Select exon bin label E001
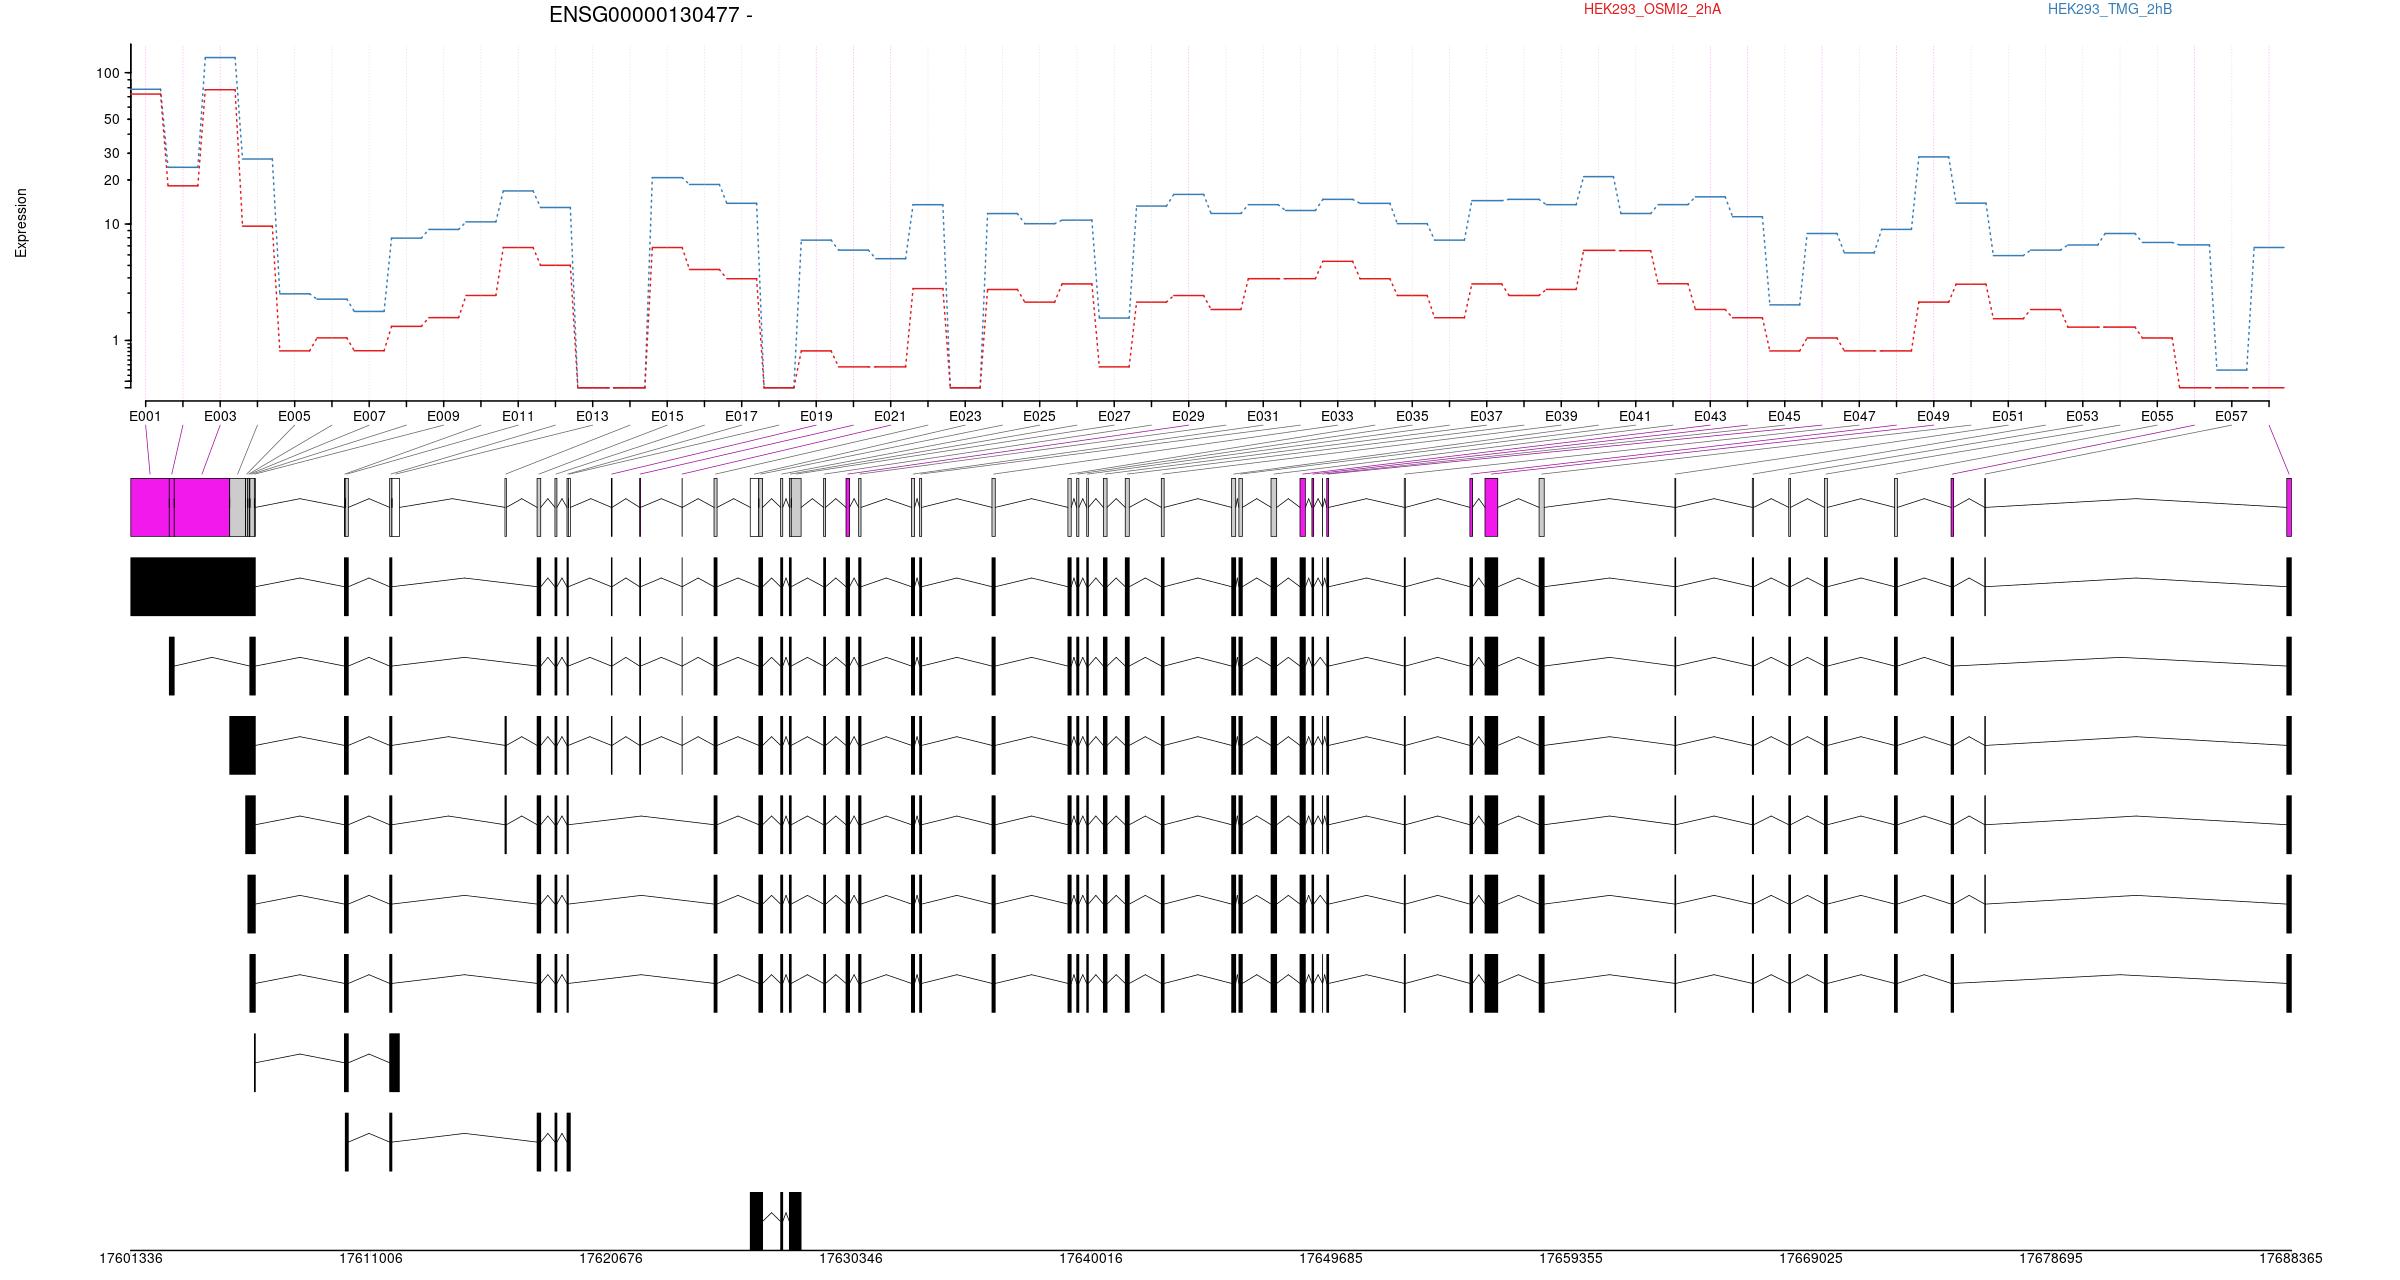The width and height of the screenshot is (2400, 1280). [x=145, y=416]
